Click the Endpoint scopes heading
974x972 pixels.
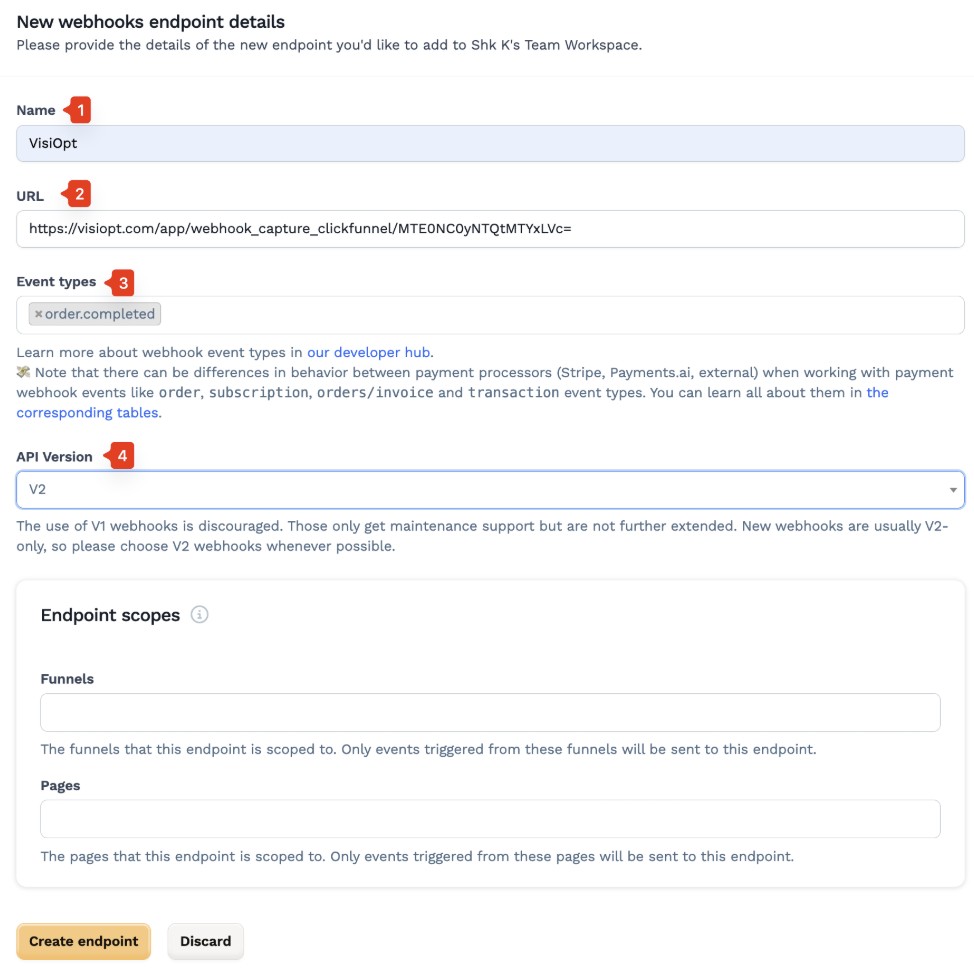tap(111, 615)
